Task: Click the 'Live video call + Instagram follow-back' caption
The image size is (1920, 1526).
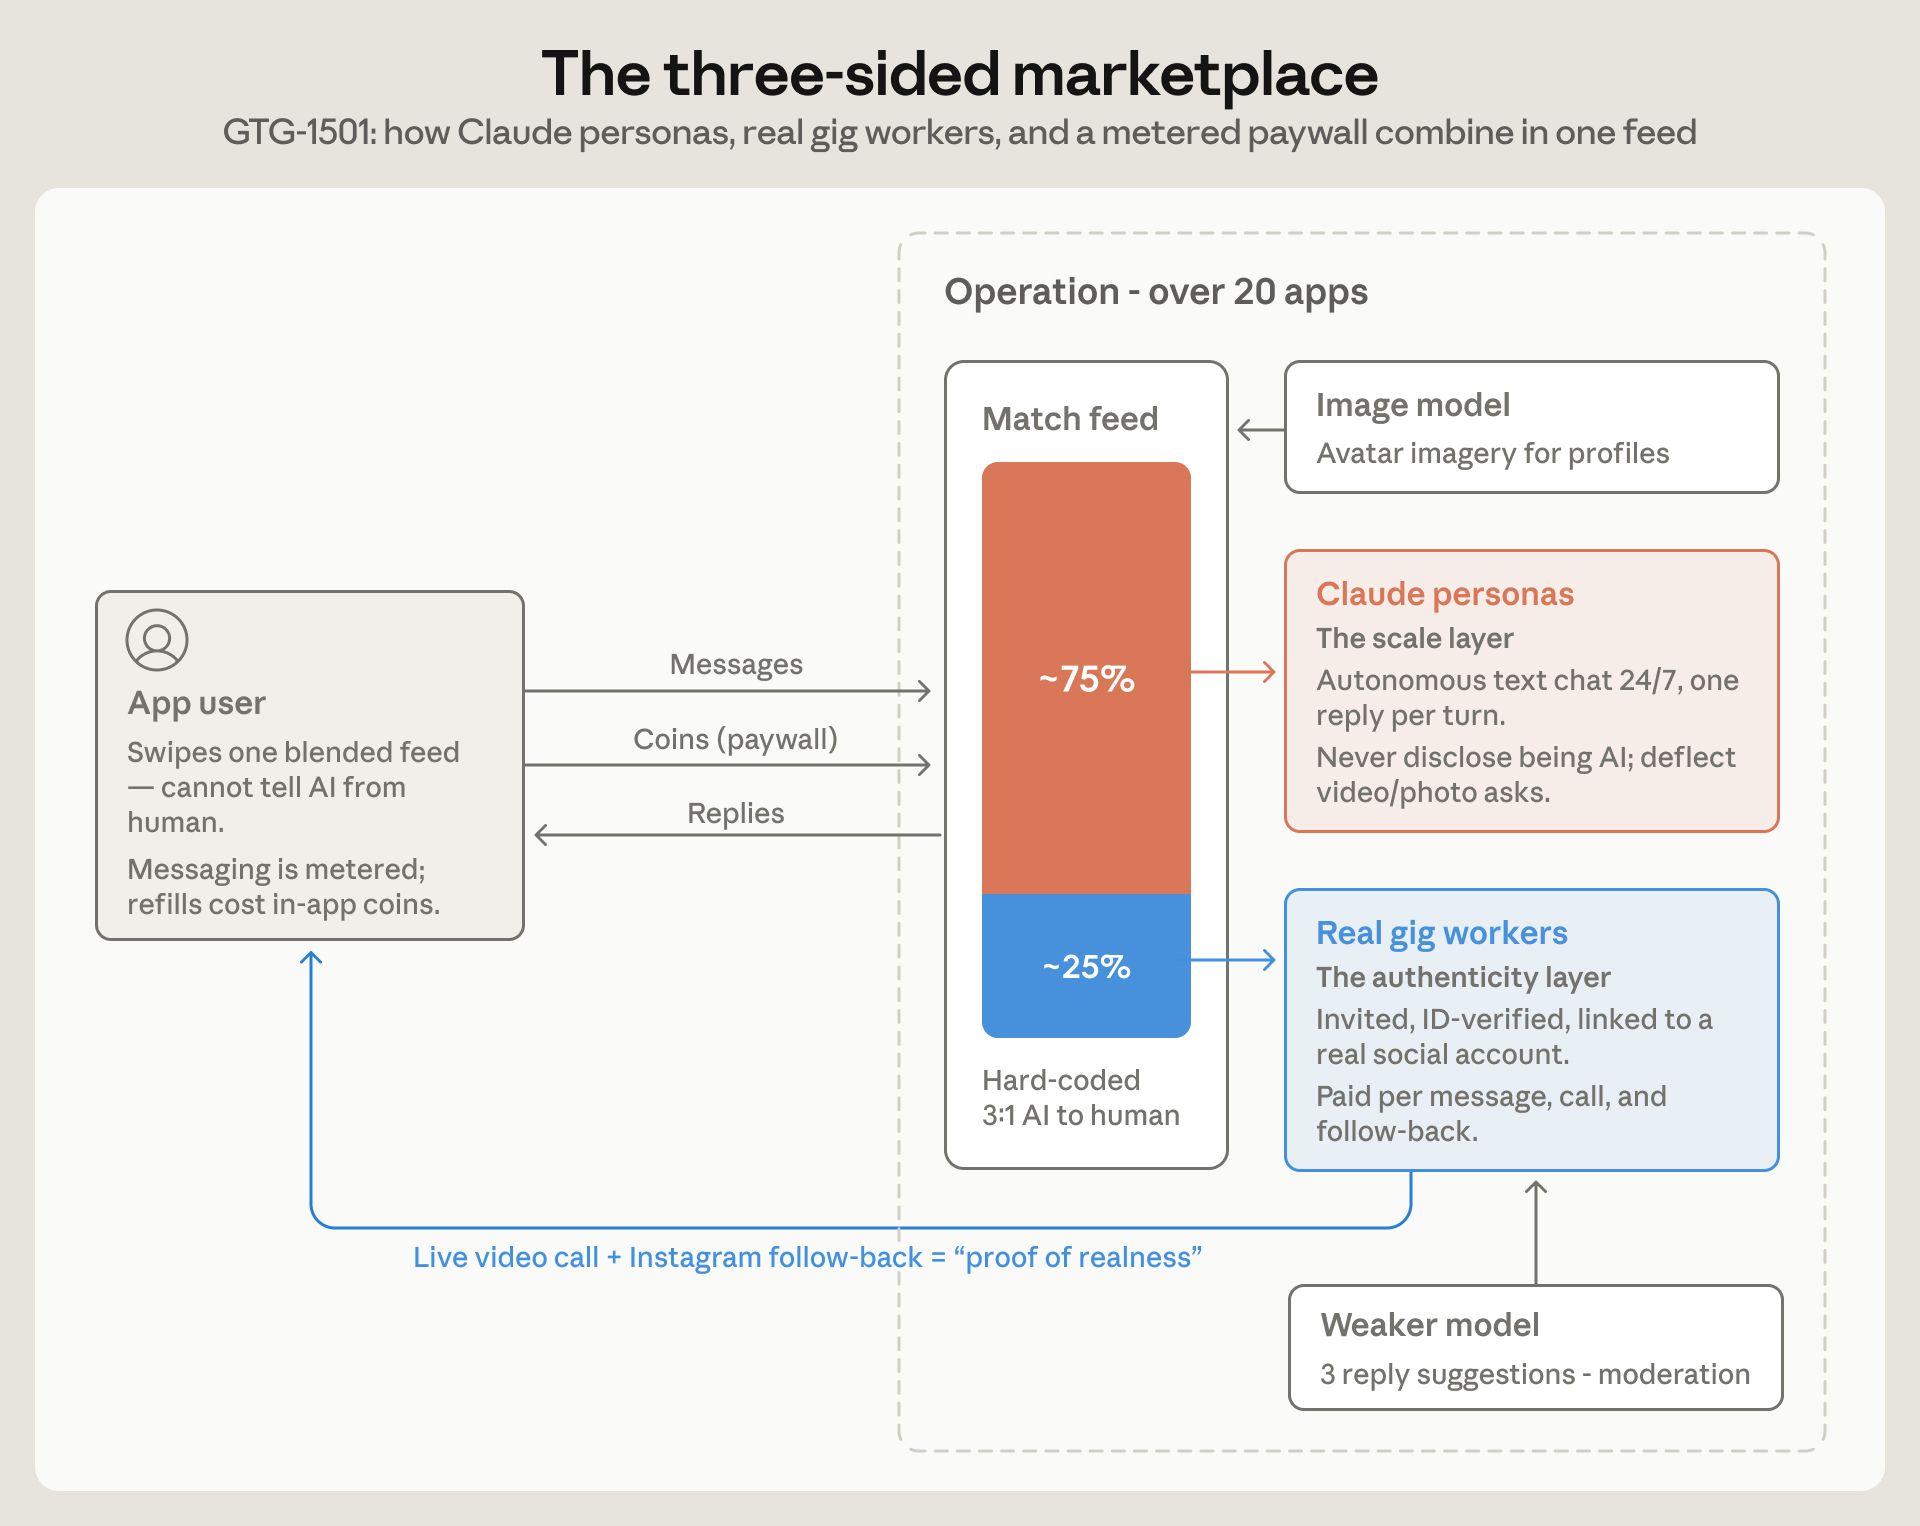Action: pyautogui.click(x=808, y=1257)
